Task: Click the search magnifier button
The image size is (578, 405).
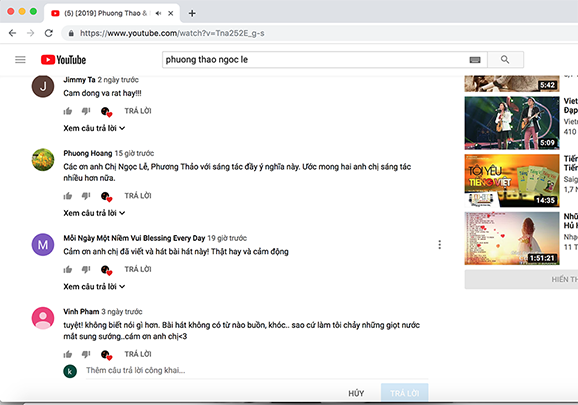Action: [x=505, y=60]
